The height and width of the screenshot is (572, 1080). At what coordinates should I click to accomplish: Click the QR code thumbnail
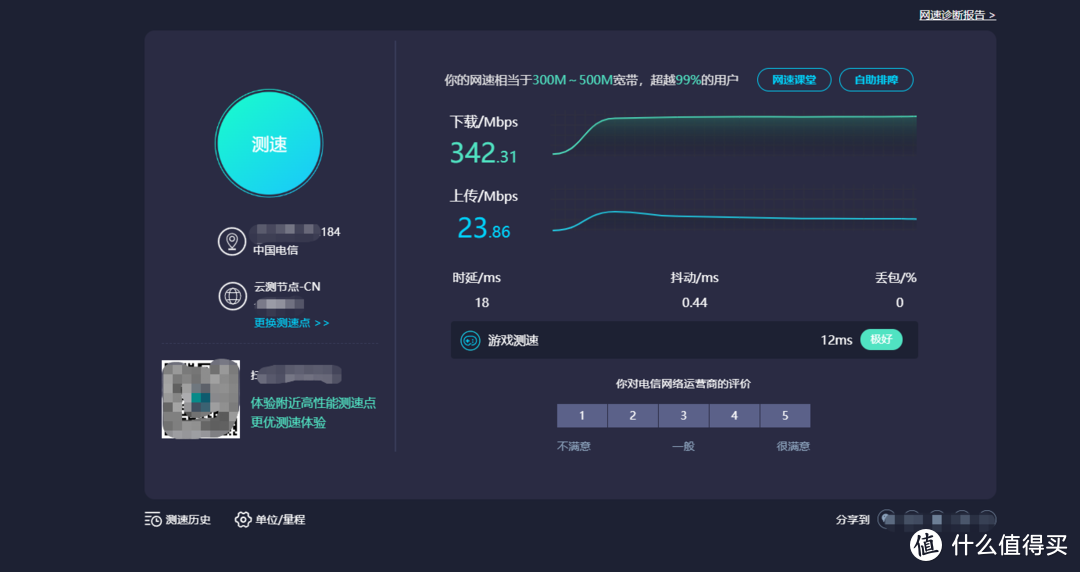200,399
